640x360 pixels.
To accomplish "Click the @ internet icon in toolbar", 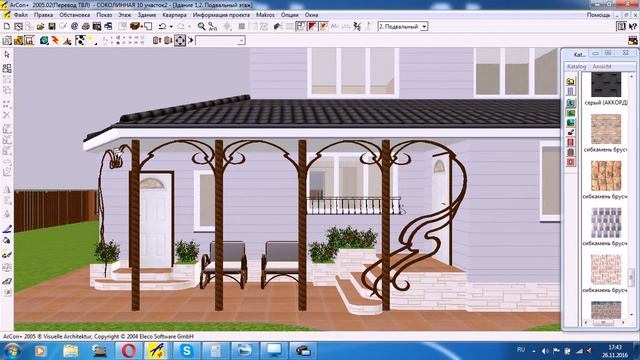I will tap(74, 27).
